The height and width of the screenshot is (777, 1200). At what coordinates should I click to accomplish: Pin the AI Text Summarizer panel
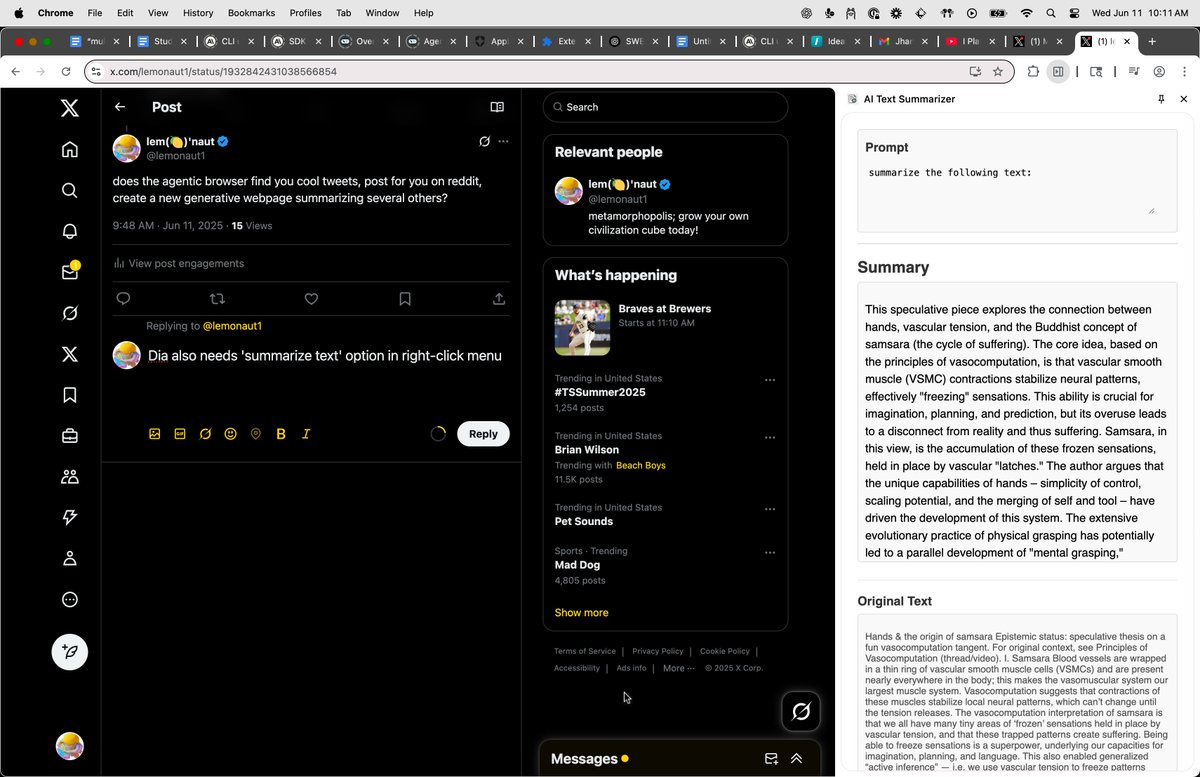(1160, 99)
